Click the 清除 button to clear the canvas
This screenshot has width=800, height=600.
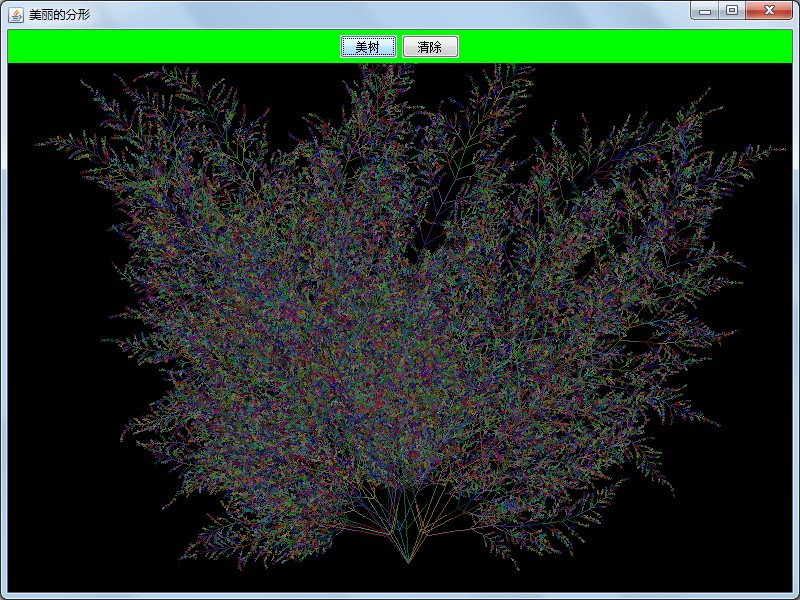430,46
